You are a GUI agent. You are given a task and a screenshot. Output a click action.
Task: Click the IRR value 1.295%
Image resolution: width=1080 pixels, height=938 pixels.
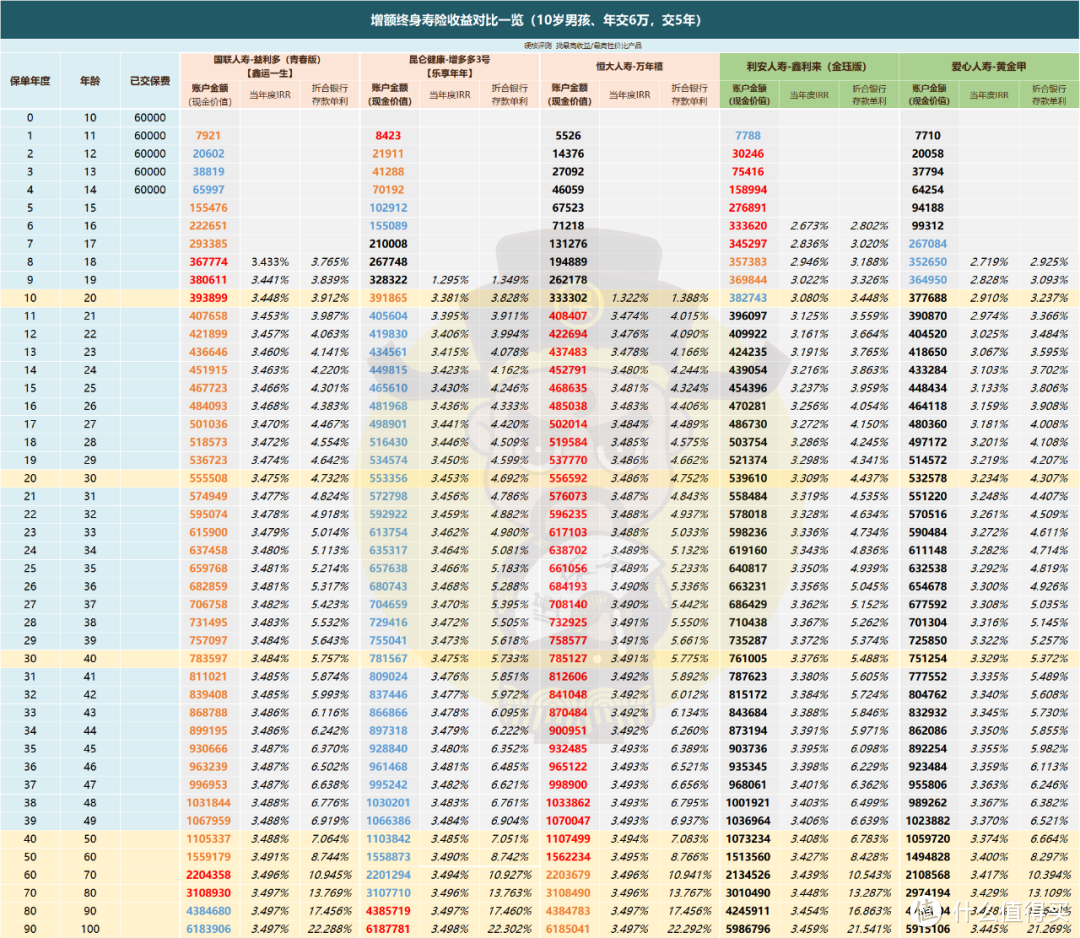point(449,280)
